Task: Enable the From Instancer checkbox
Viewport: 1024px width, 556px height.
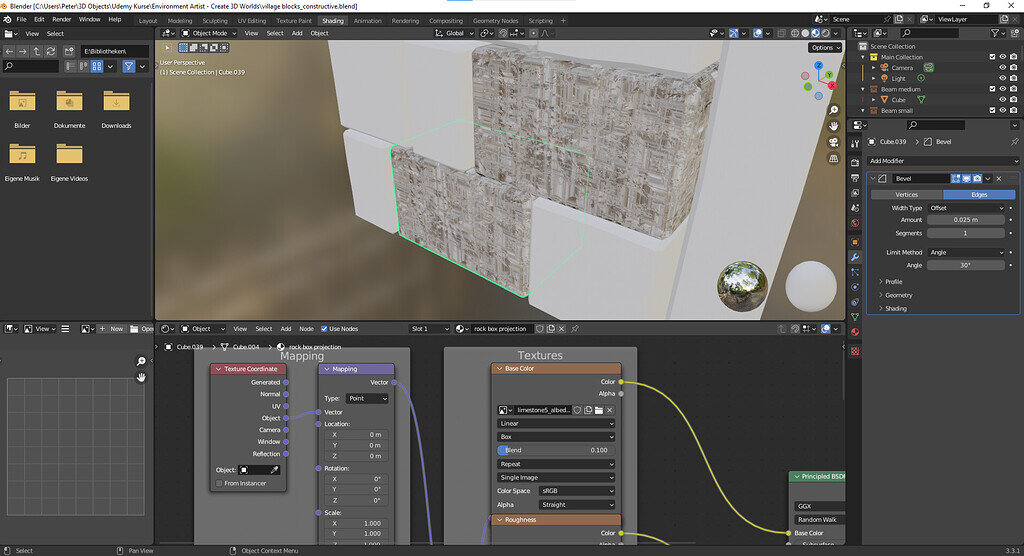Action: (x=220, y=484)
